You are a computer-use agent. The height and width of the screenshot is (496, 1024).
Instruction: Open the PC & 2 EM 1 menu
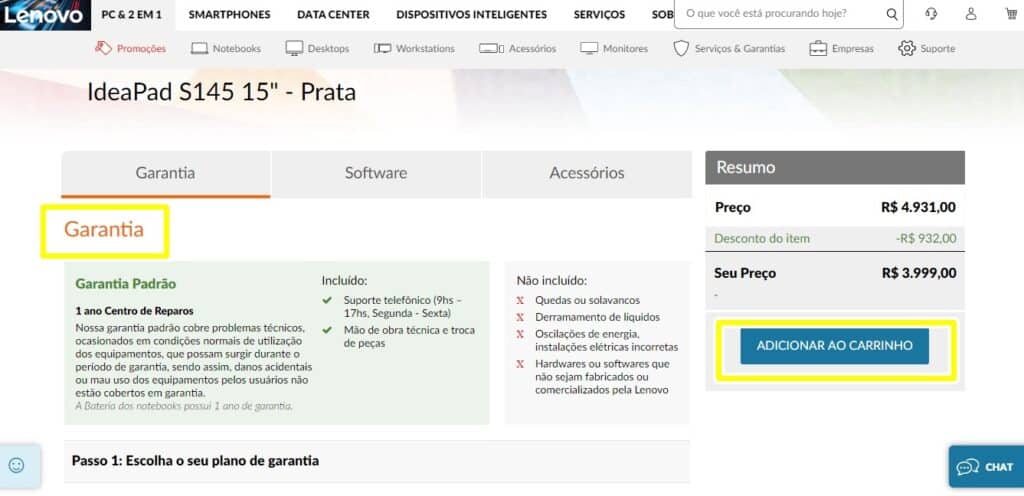click(x=131, y=14)
